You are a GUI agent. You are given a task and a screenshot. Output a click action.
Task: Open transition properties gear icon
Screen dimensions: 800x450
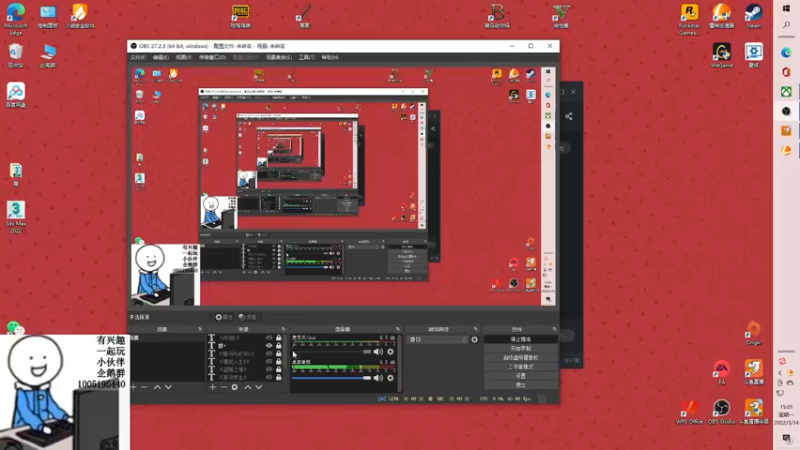tap(474, 339)
